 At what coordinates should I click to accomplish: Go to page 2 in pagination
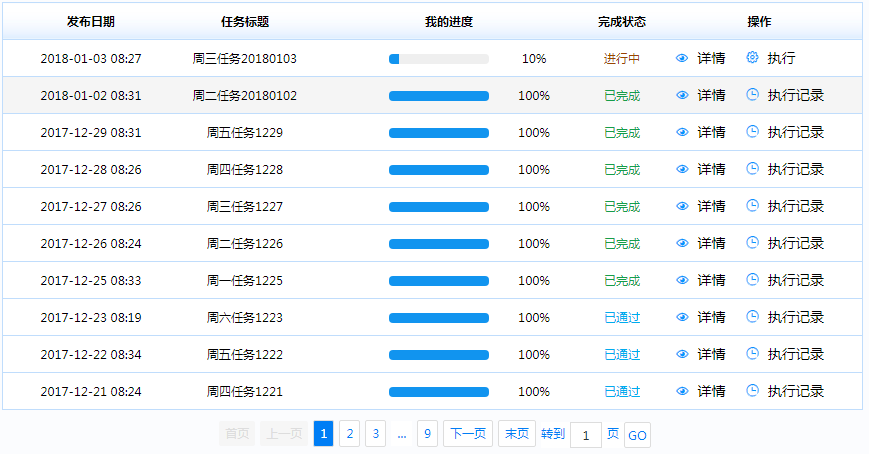pyautogui.click(x=349, y=434)
